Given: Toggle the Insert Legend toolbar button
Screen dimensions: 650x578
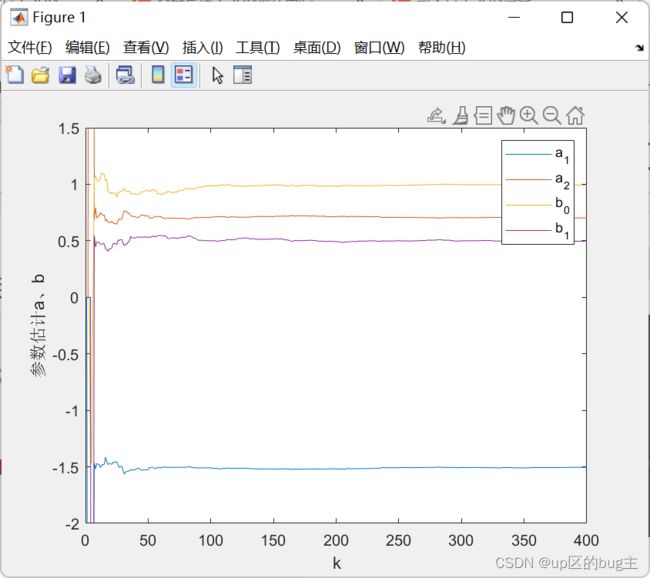Looking at the screenshot, I should click(x=184, y=75).
